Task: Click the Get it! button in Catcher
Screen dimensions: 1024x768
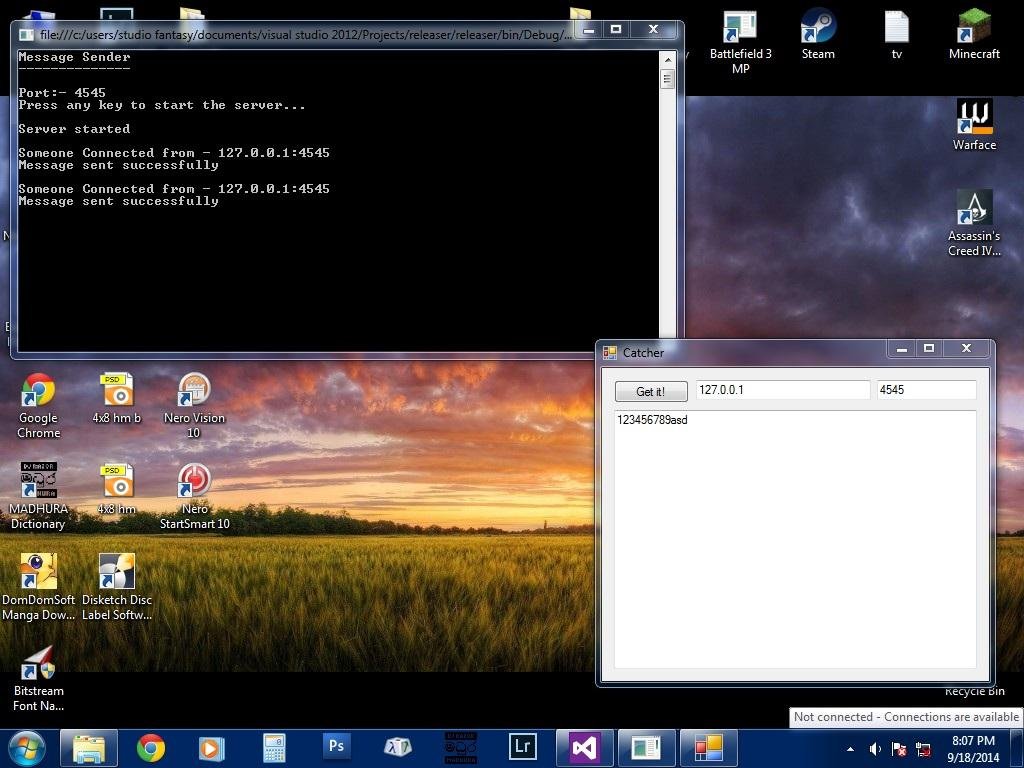Action: (x=650, y=391)
